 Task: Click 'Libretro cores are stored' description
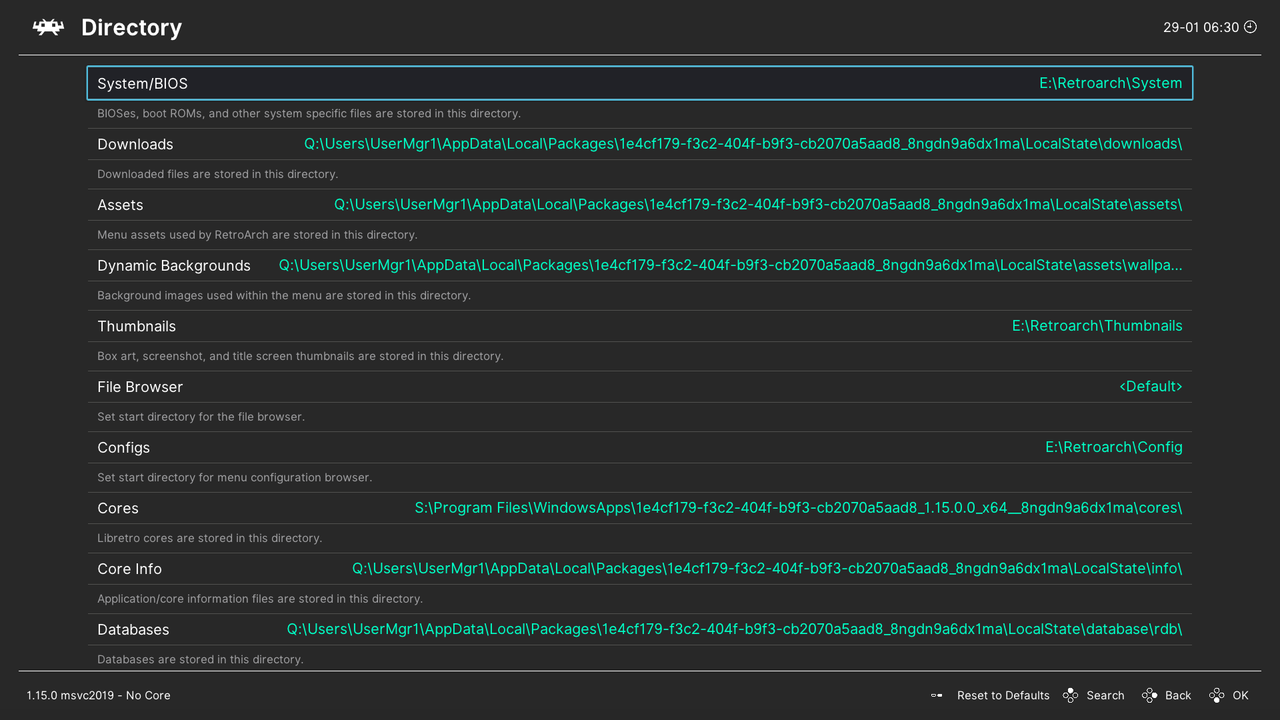209,538
